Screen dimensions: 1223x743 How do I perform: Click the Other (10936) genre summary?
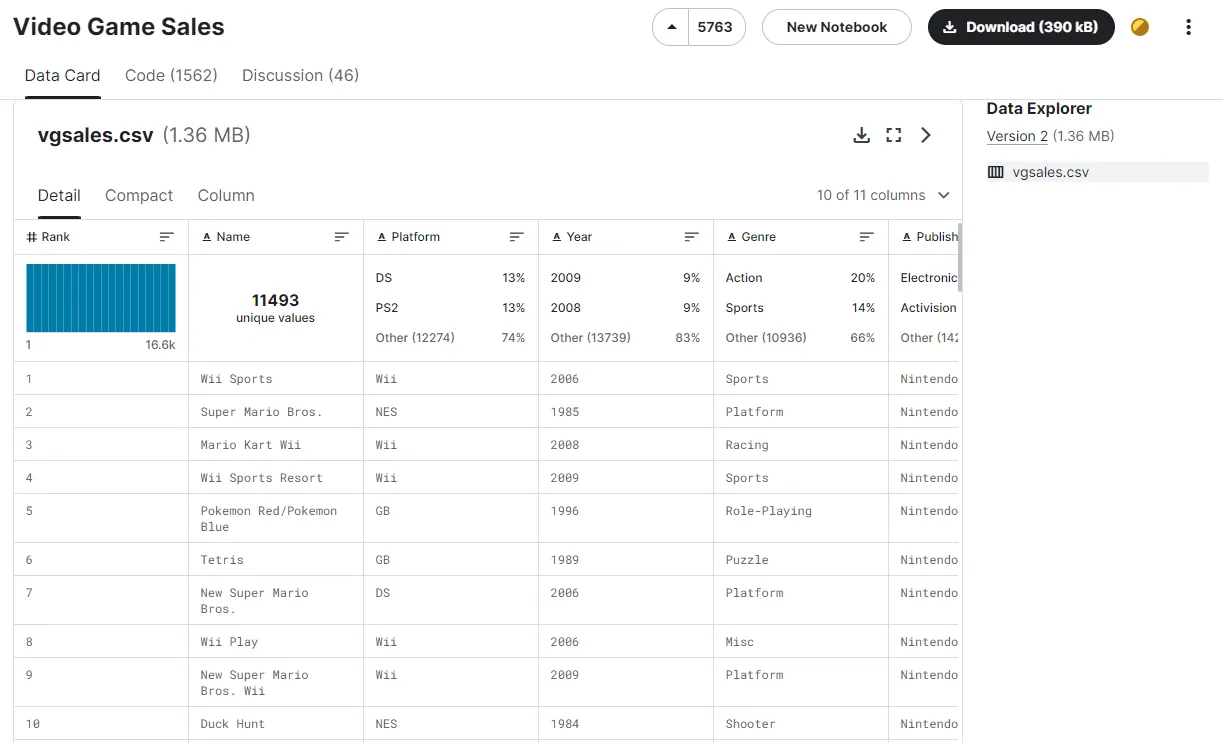(x=800, y=338)
